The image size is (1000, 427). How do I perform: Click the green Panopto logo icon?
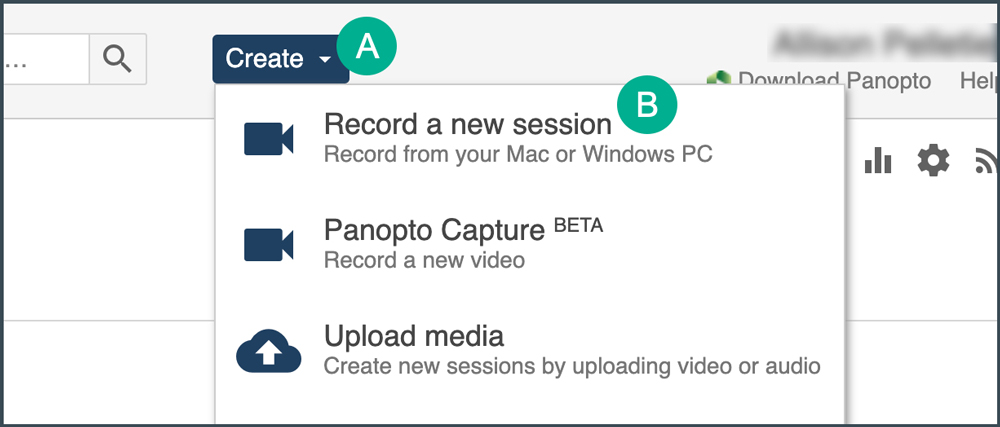(x=715, y=79)
